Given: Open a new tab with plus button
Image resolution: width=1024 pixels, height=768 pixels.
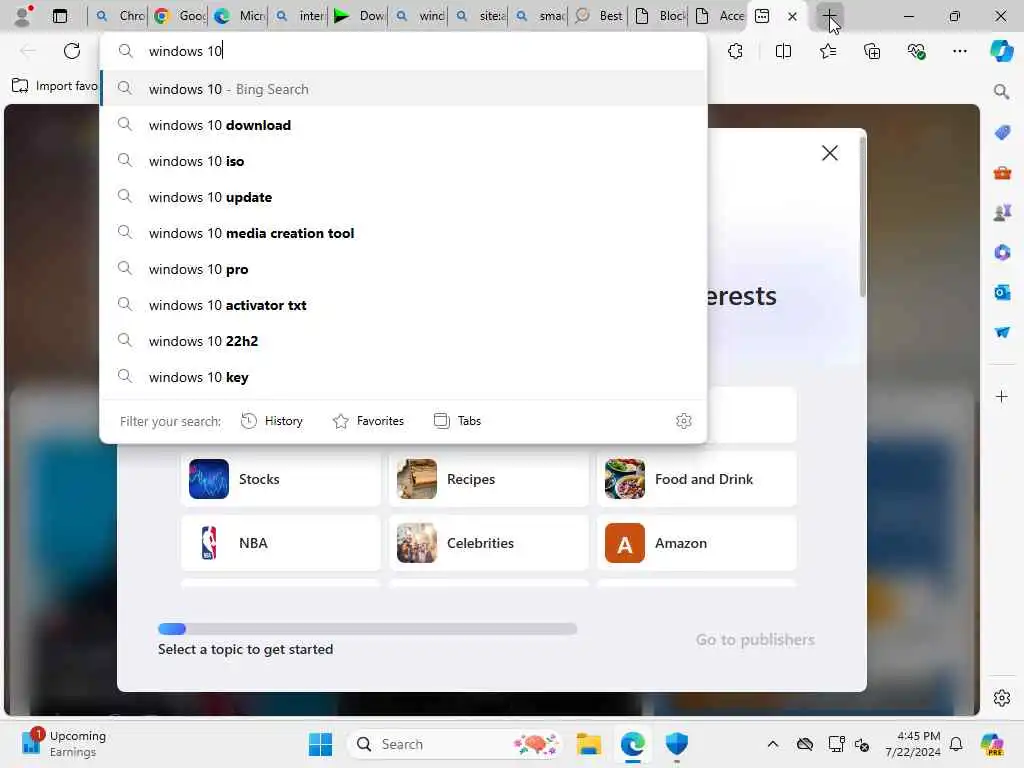Looking at the screenshot, I should click(829, 16).
